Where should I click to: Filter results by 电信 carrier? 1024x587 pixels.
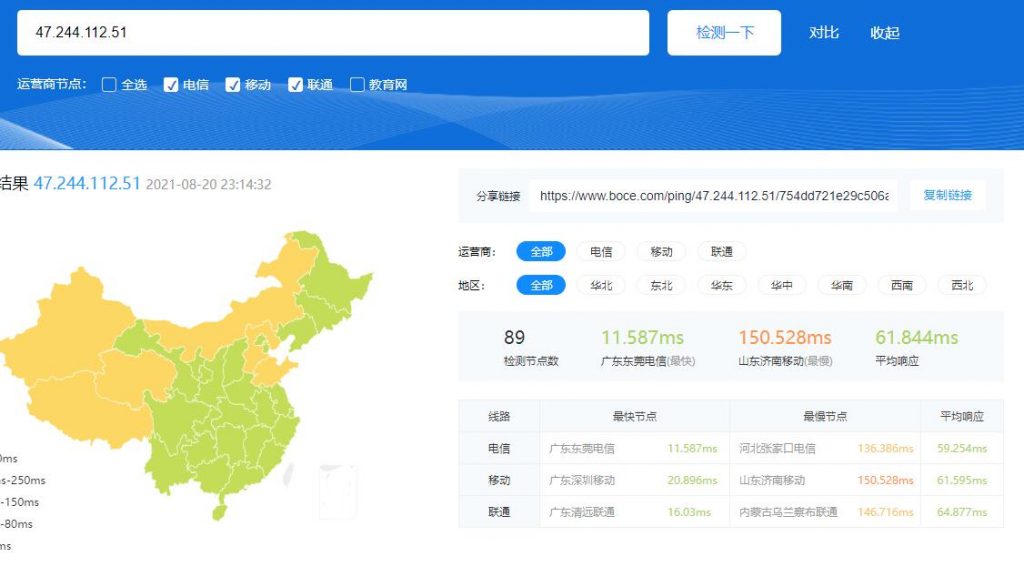[x=601, y=251]
